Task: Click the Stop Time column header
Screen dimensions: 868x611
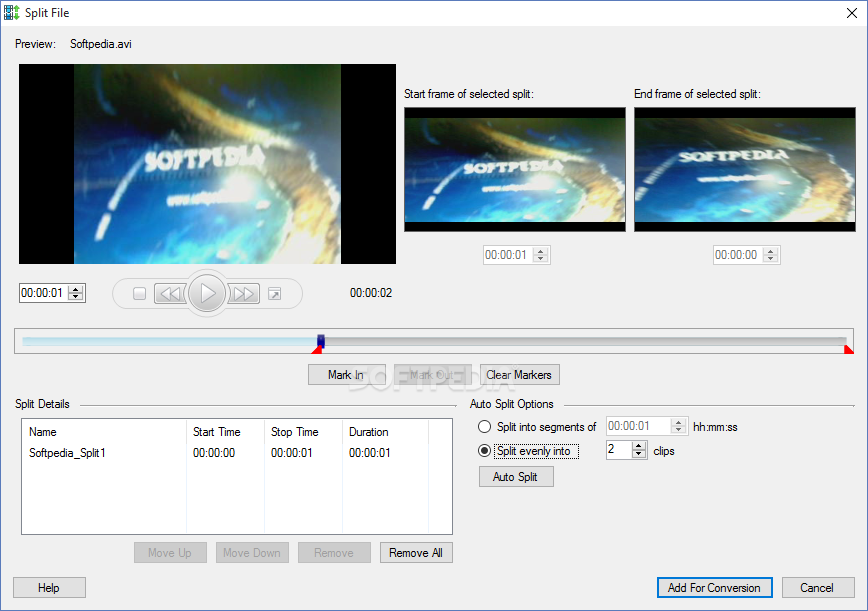Action: point(303,432)
